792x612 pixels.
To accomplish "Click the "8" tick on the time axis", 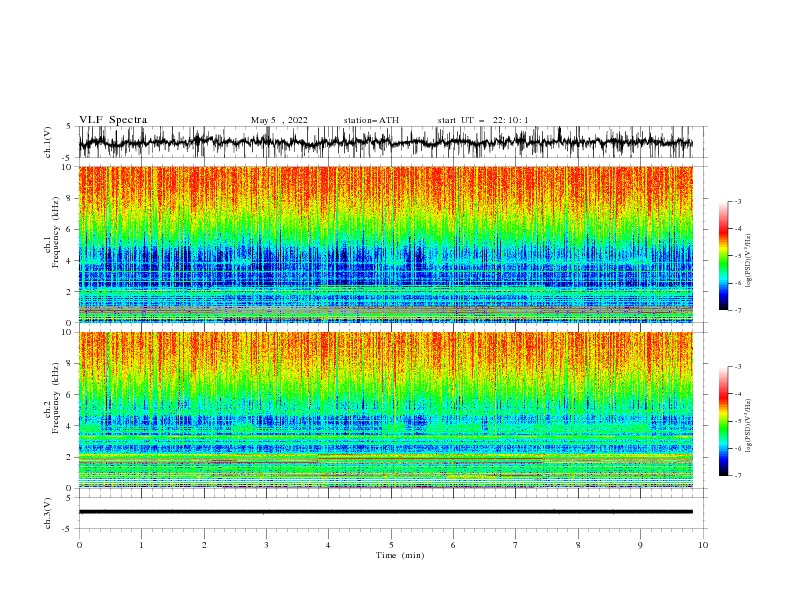I will 578,545.
